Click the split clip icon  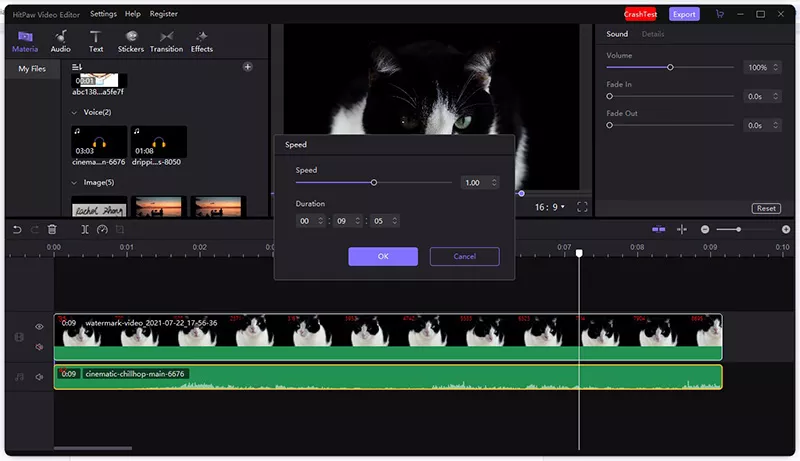pyautogui.click(x=85, y=229)
